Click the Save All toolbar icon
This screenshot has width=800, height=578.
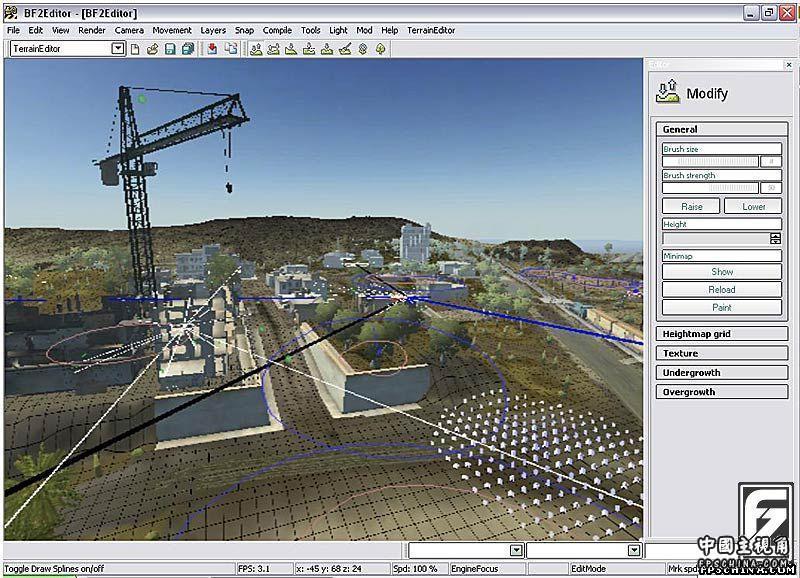[188, 49]
